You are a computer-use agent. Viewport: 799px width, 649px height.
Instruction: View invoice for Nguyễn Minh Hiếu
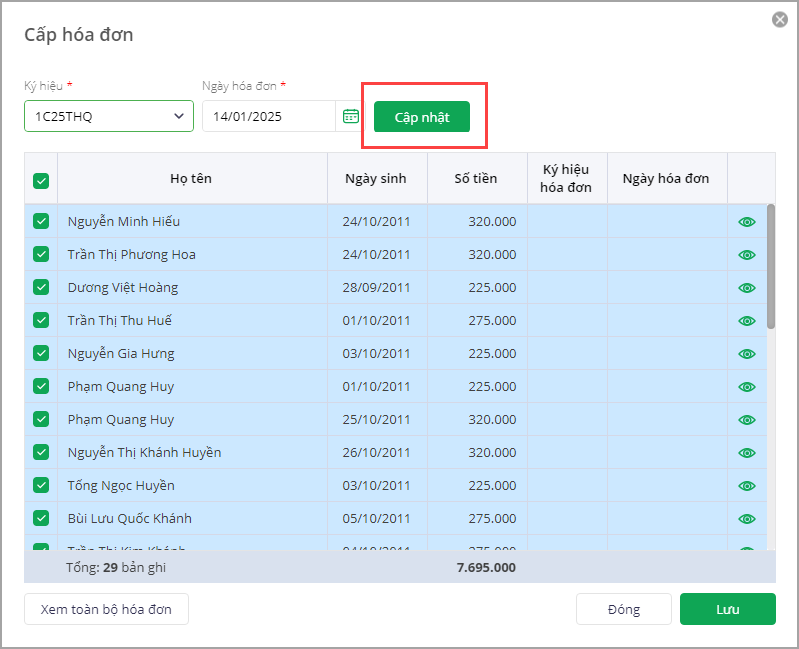tap(746, 222)
